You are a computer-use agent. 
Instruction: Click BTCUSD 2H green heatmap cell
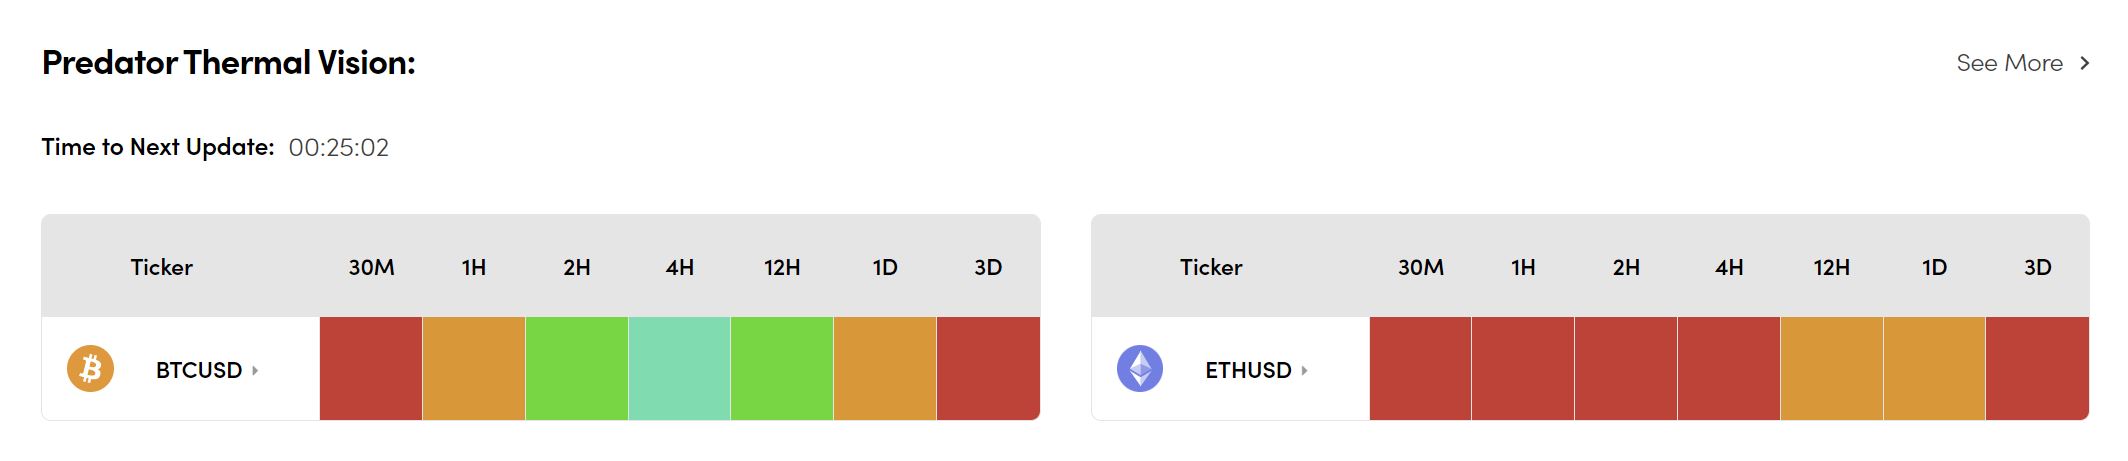(x=577, y=369)
